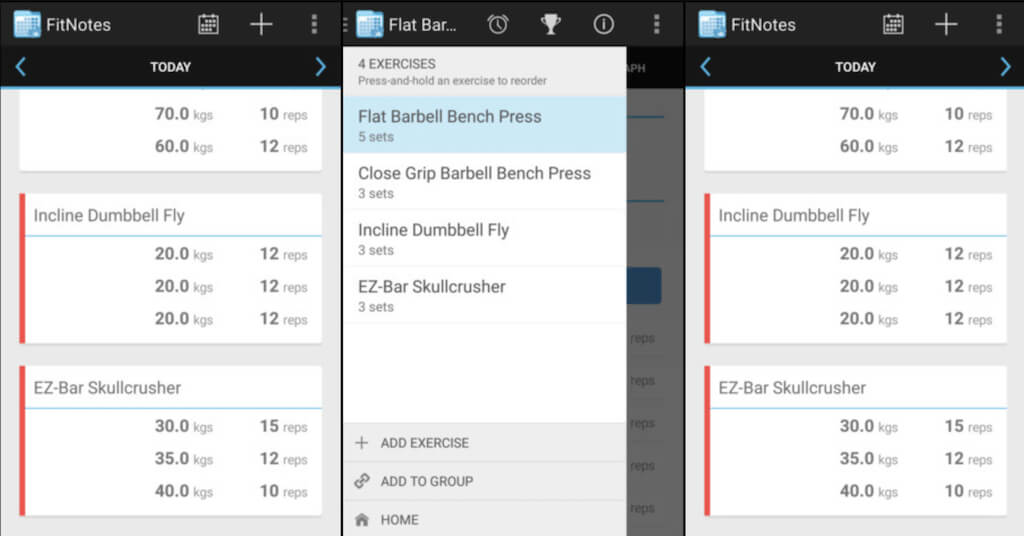The image size is (1024, 536).
Task: Open Incline Dumbbell Fly card in left screen
Action: coord(172,216)
